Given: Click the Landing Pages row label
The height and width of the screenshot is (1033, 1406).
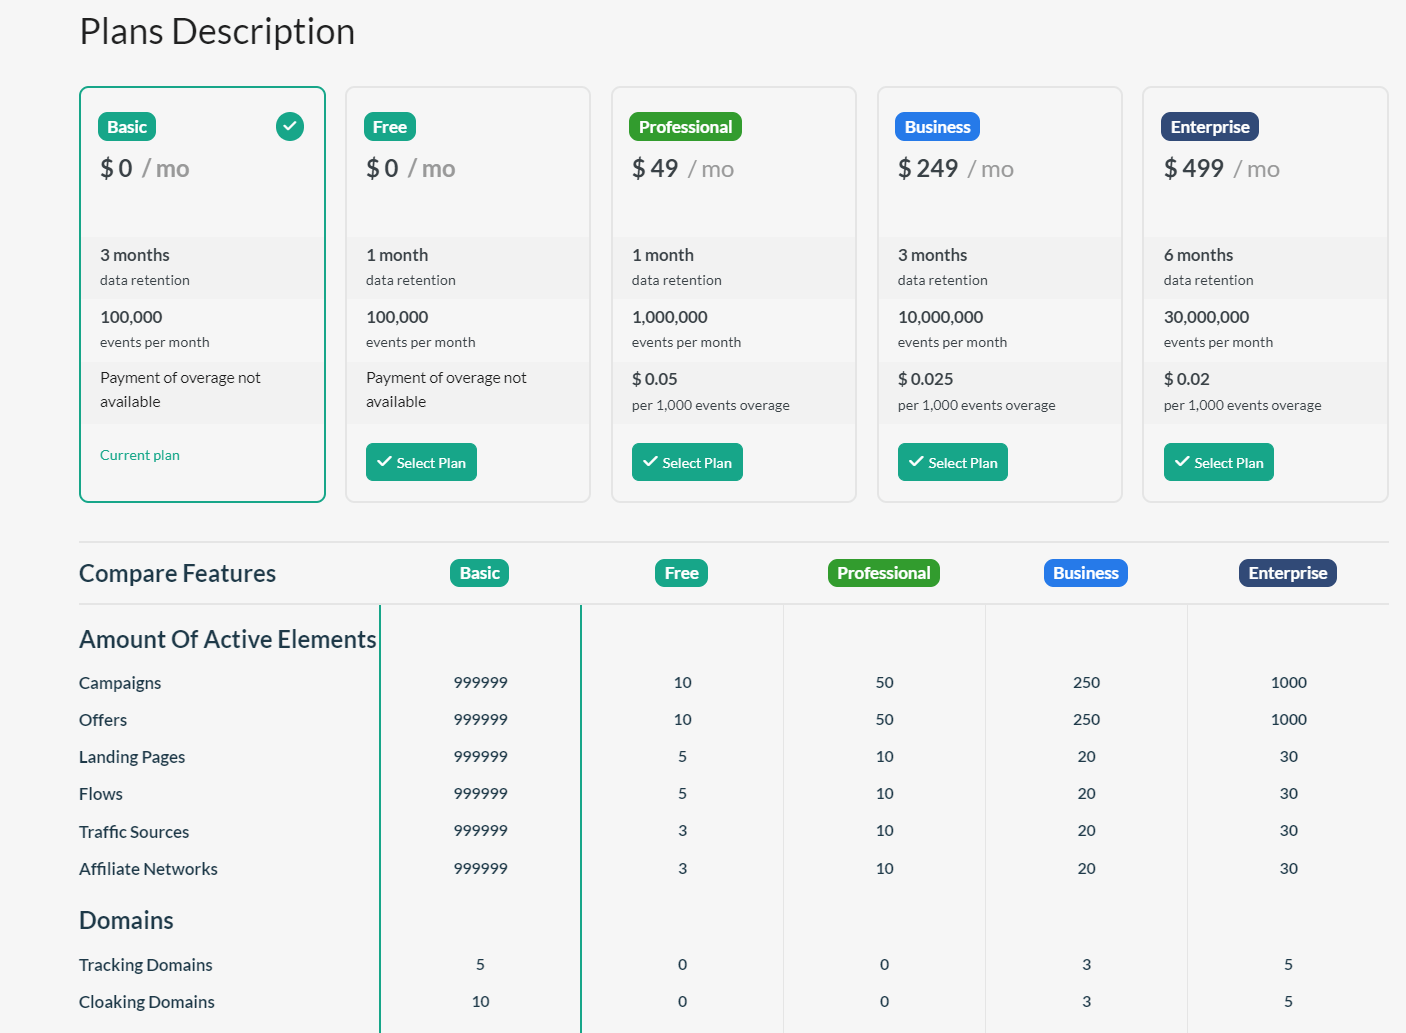Looking at the screenshot, I should [132, 757].
